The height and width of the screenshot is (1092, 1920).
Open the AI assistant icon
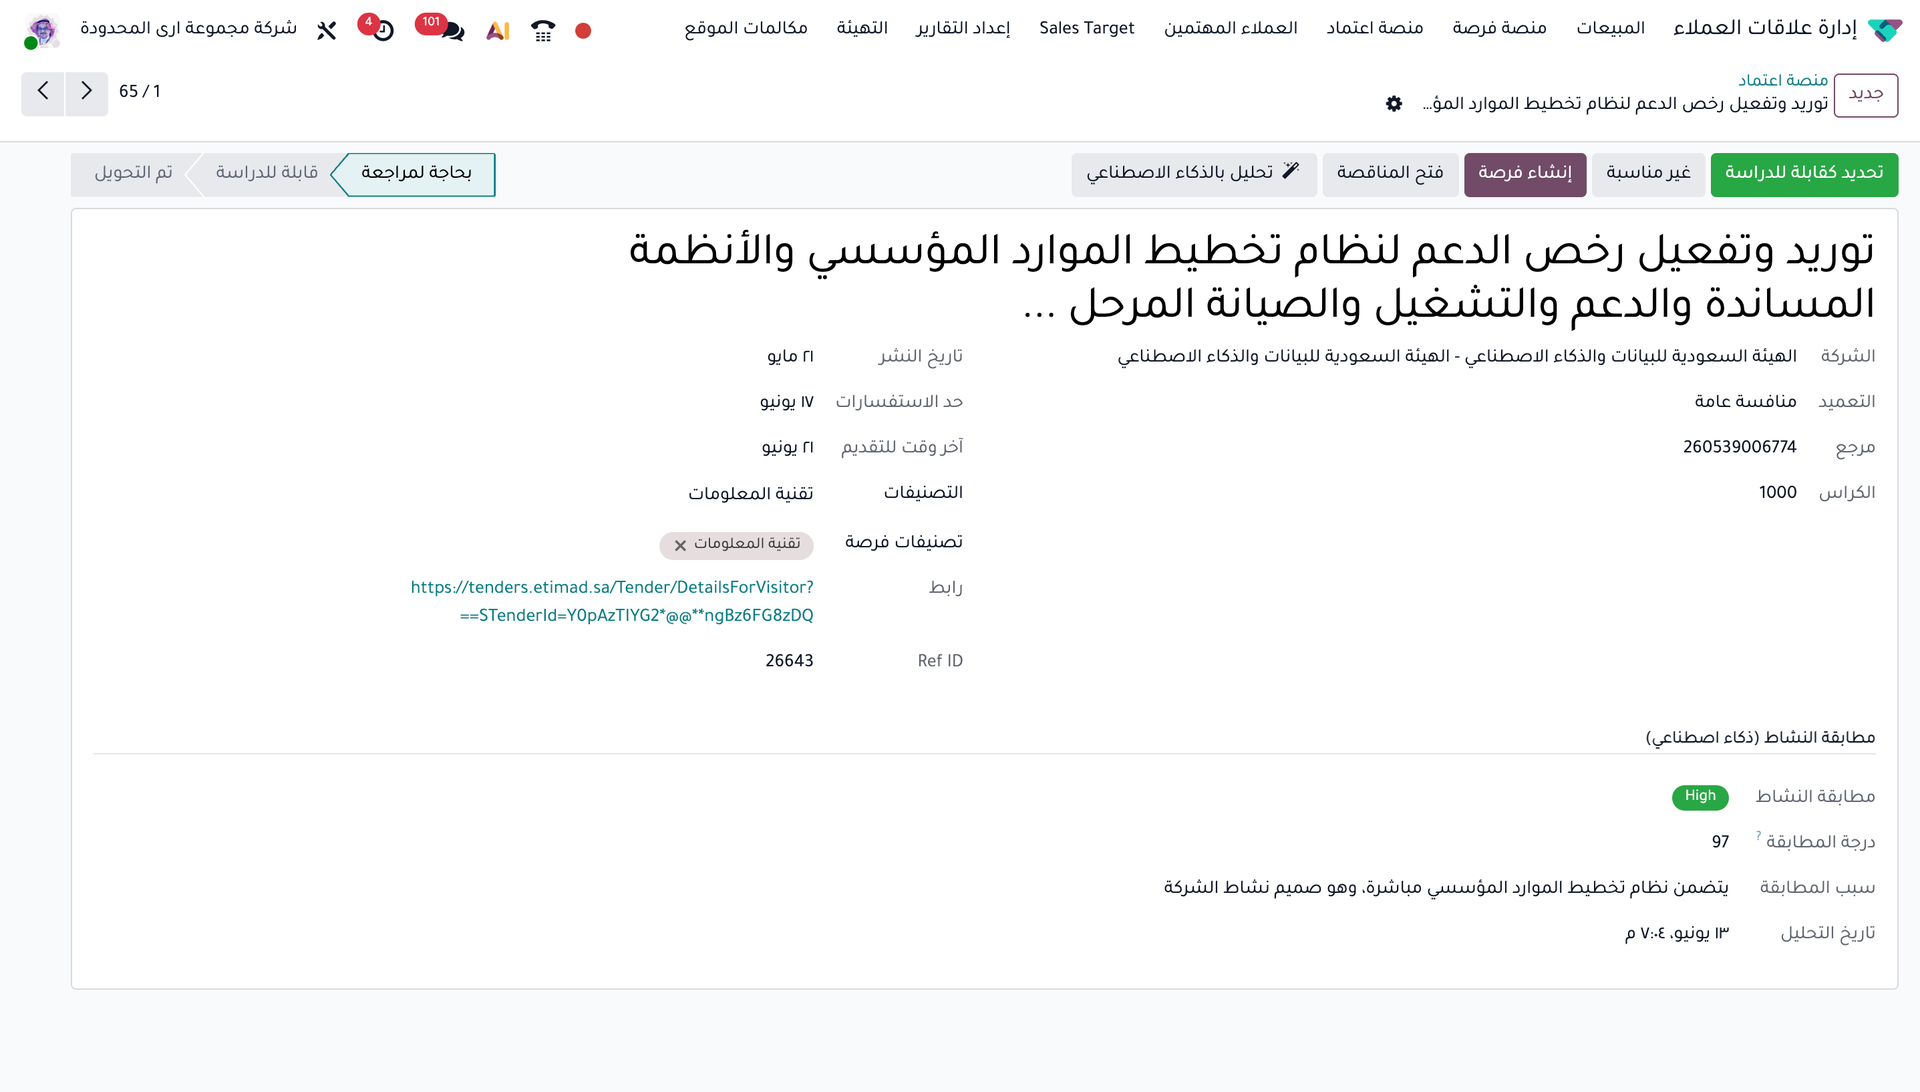(x=498, y=31)
